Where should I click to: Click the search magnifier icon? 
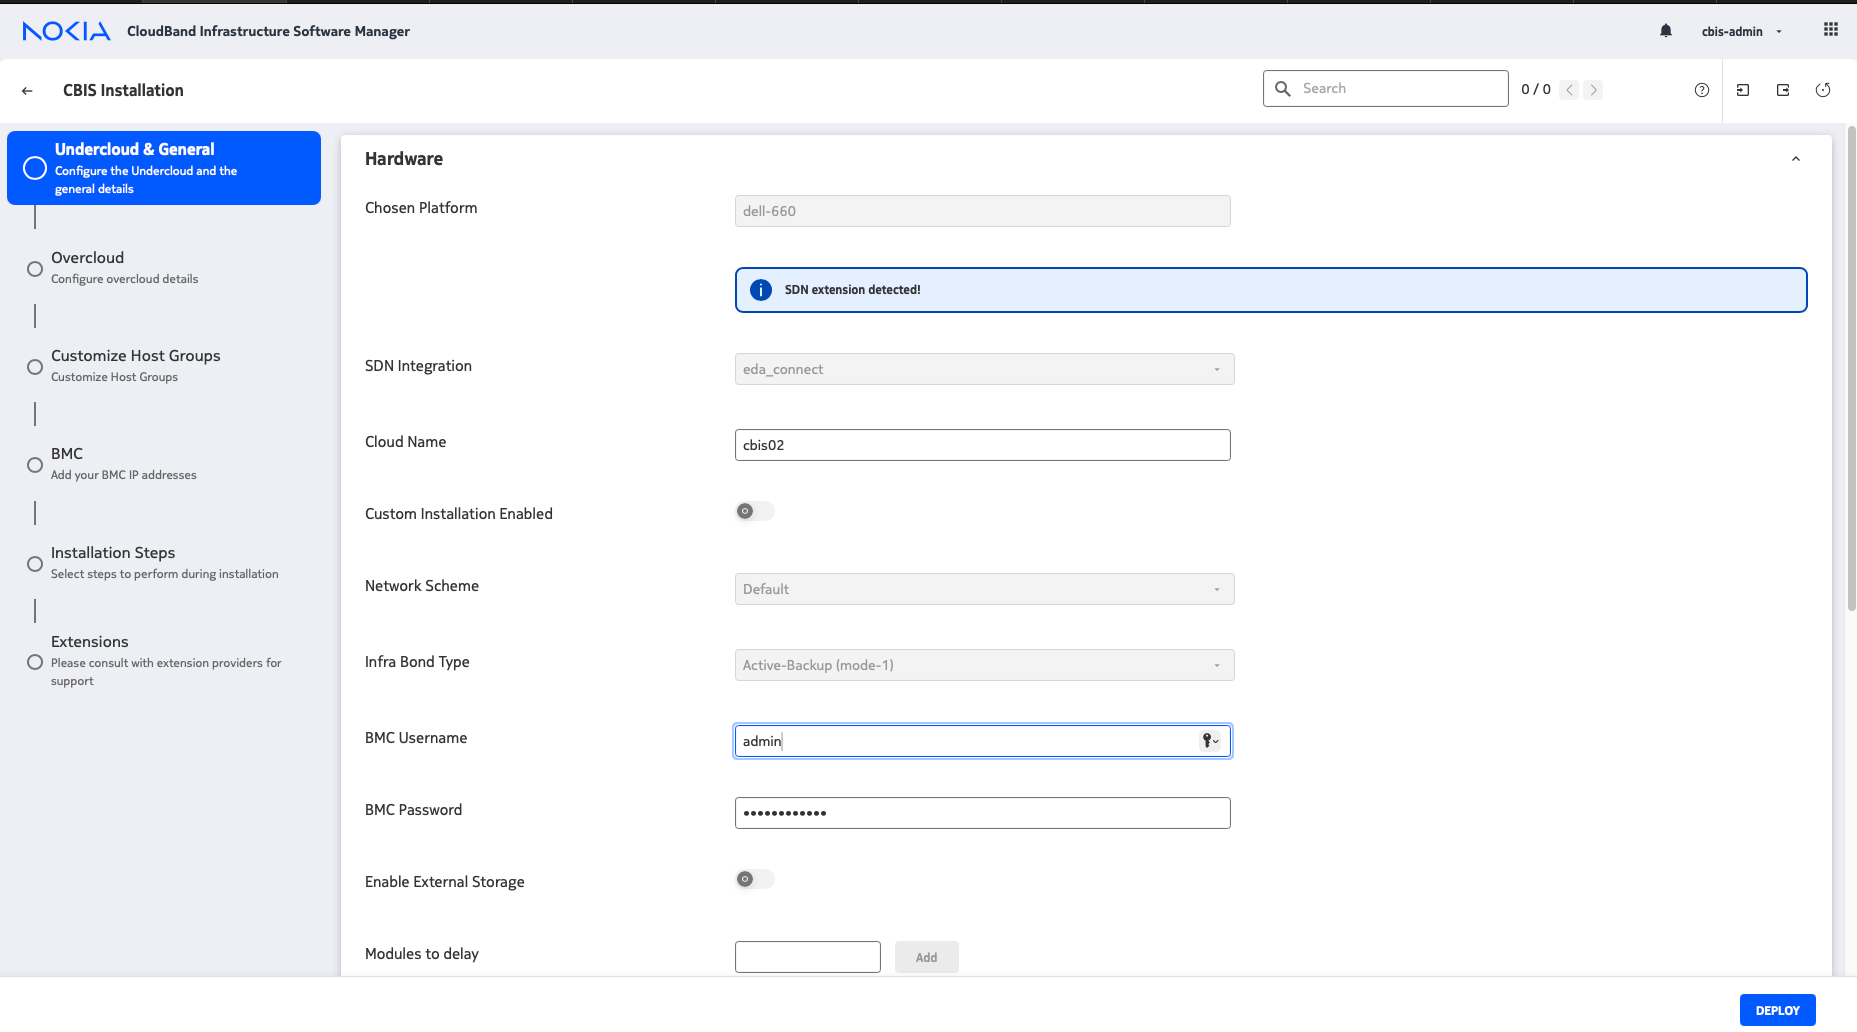[x=1283, y=89]
